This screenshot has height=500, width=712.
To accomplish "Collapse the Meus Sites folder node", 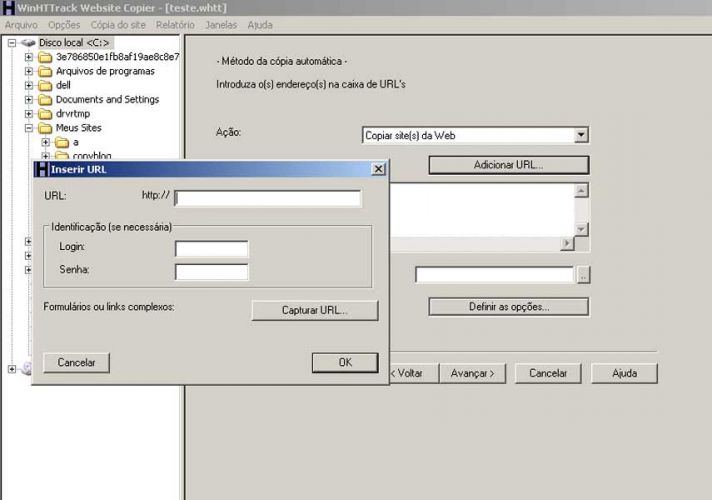I will (29, 128).
